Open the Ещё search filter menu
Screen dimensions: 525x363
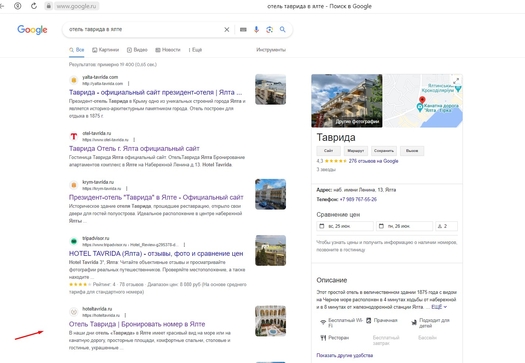[195, 50]
